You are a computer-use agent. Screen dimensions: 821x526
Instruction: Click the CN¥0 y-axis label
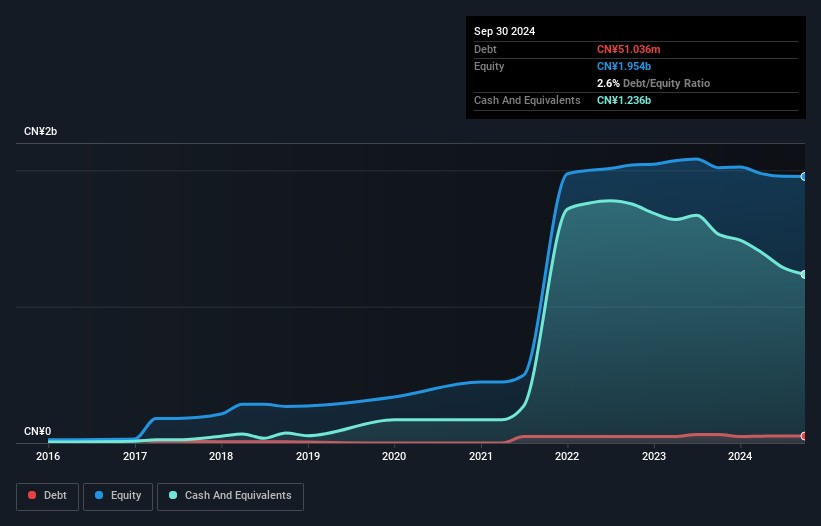(37, 431)
